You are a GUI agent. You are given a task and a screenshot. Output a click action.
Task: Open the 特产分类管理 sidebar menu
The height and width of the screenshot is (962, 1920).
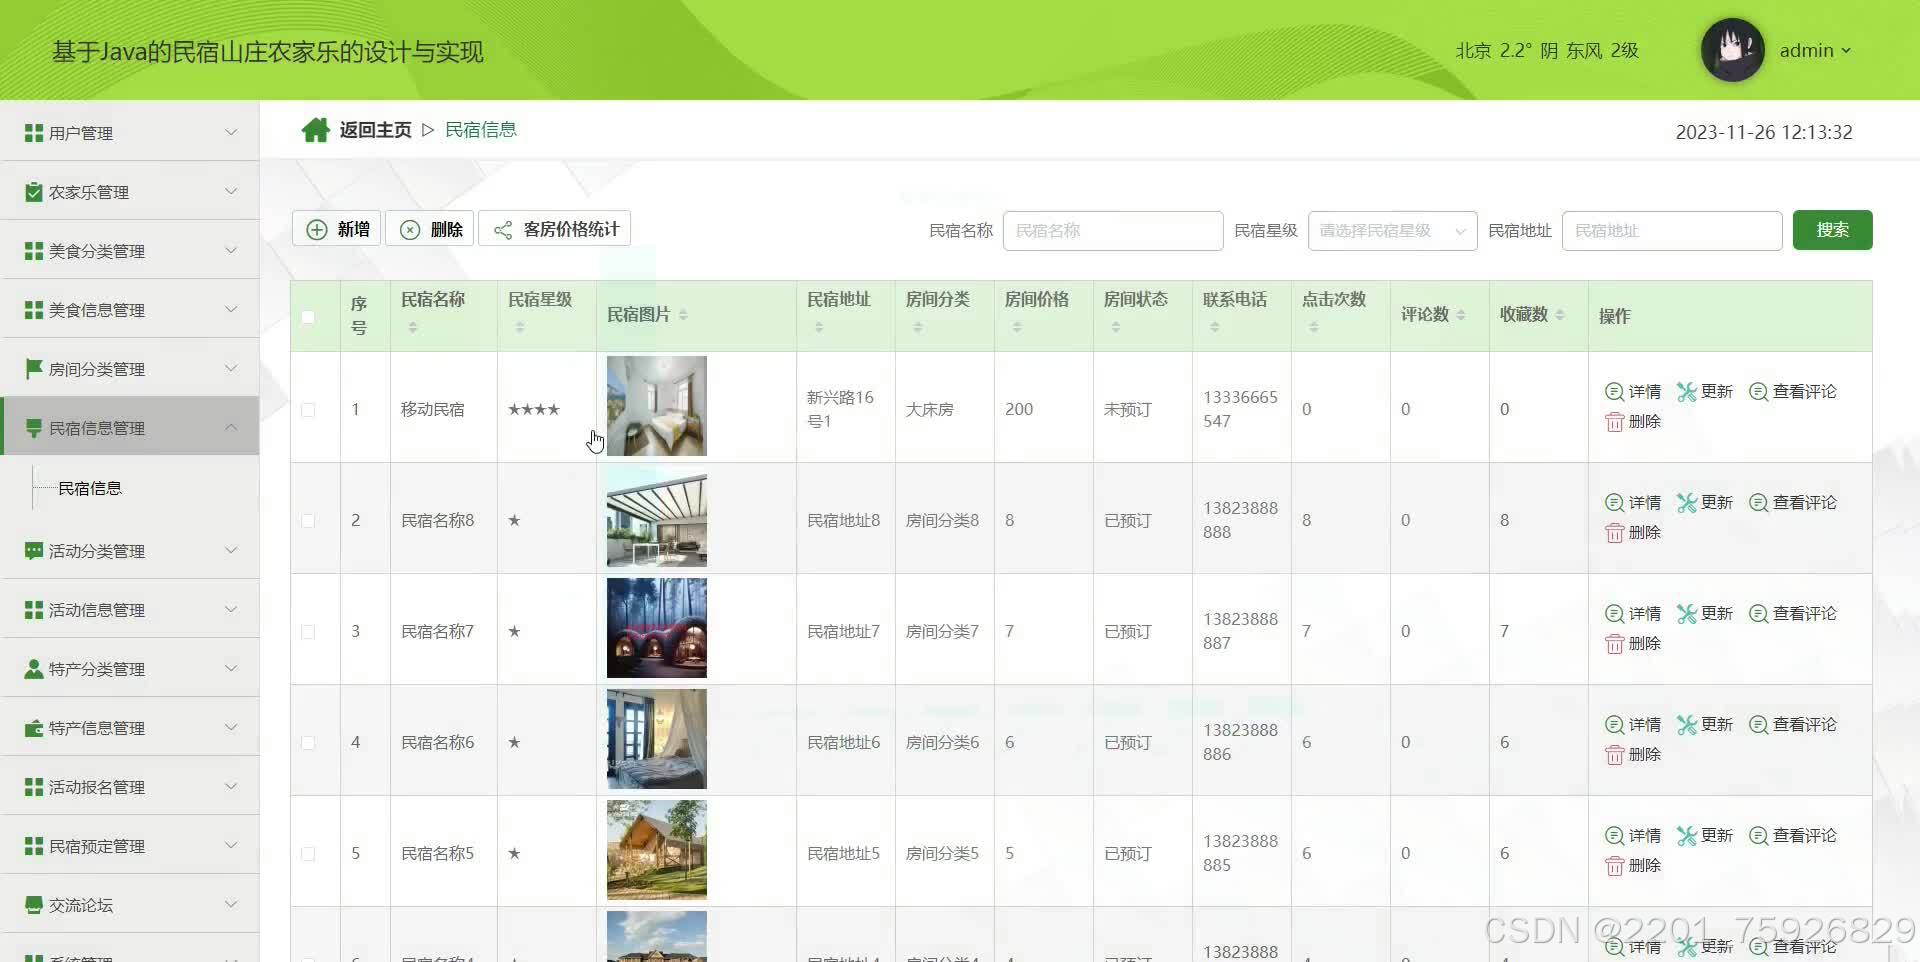(130, 668)
